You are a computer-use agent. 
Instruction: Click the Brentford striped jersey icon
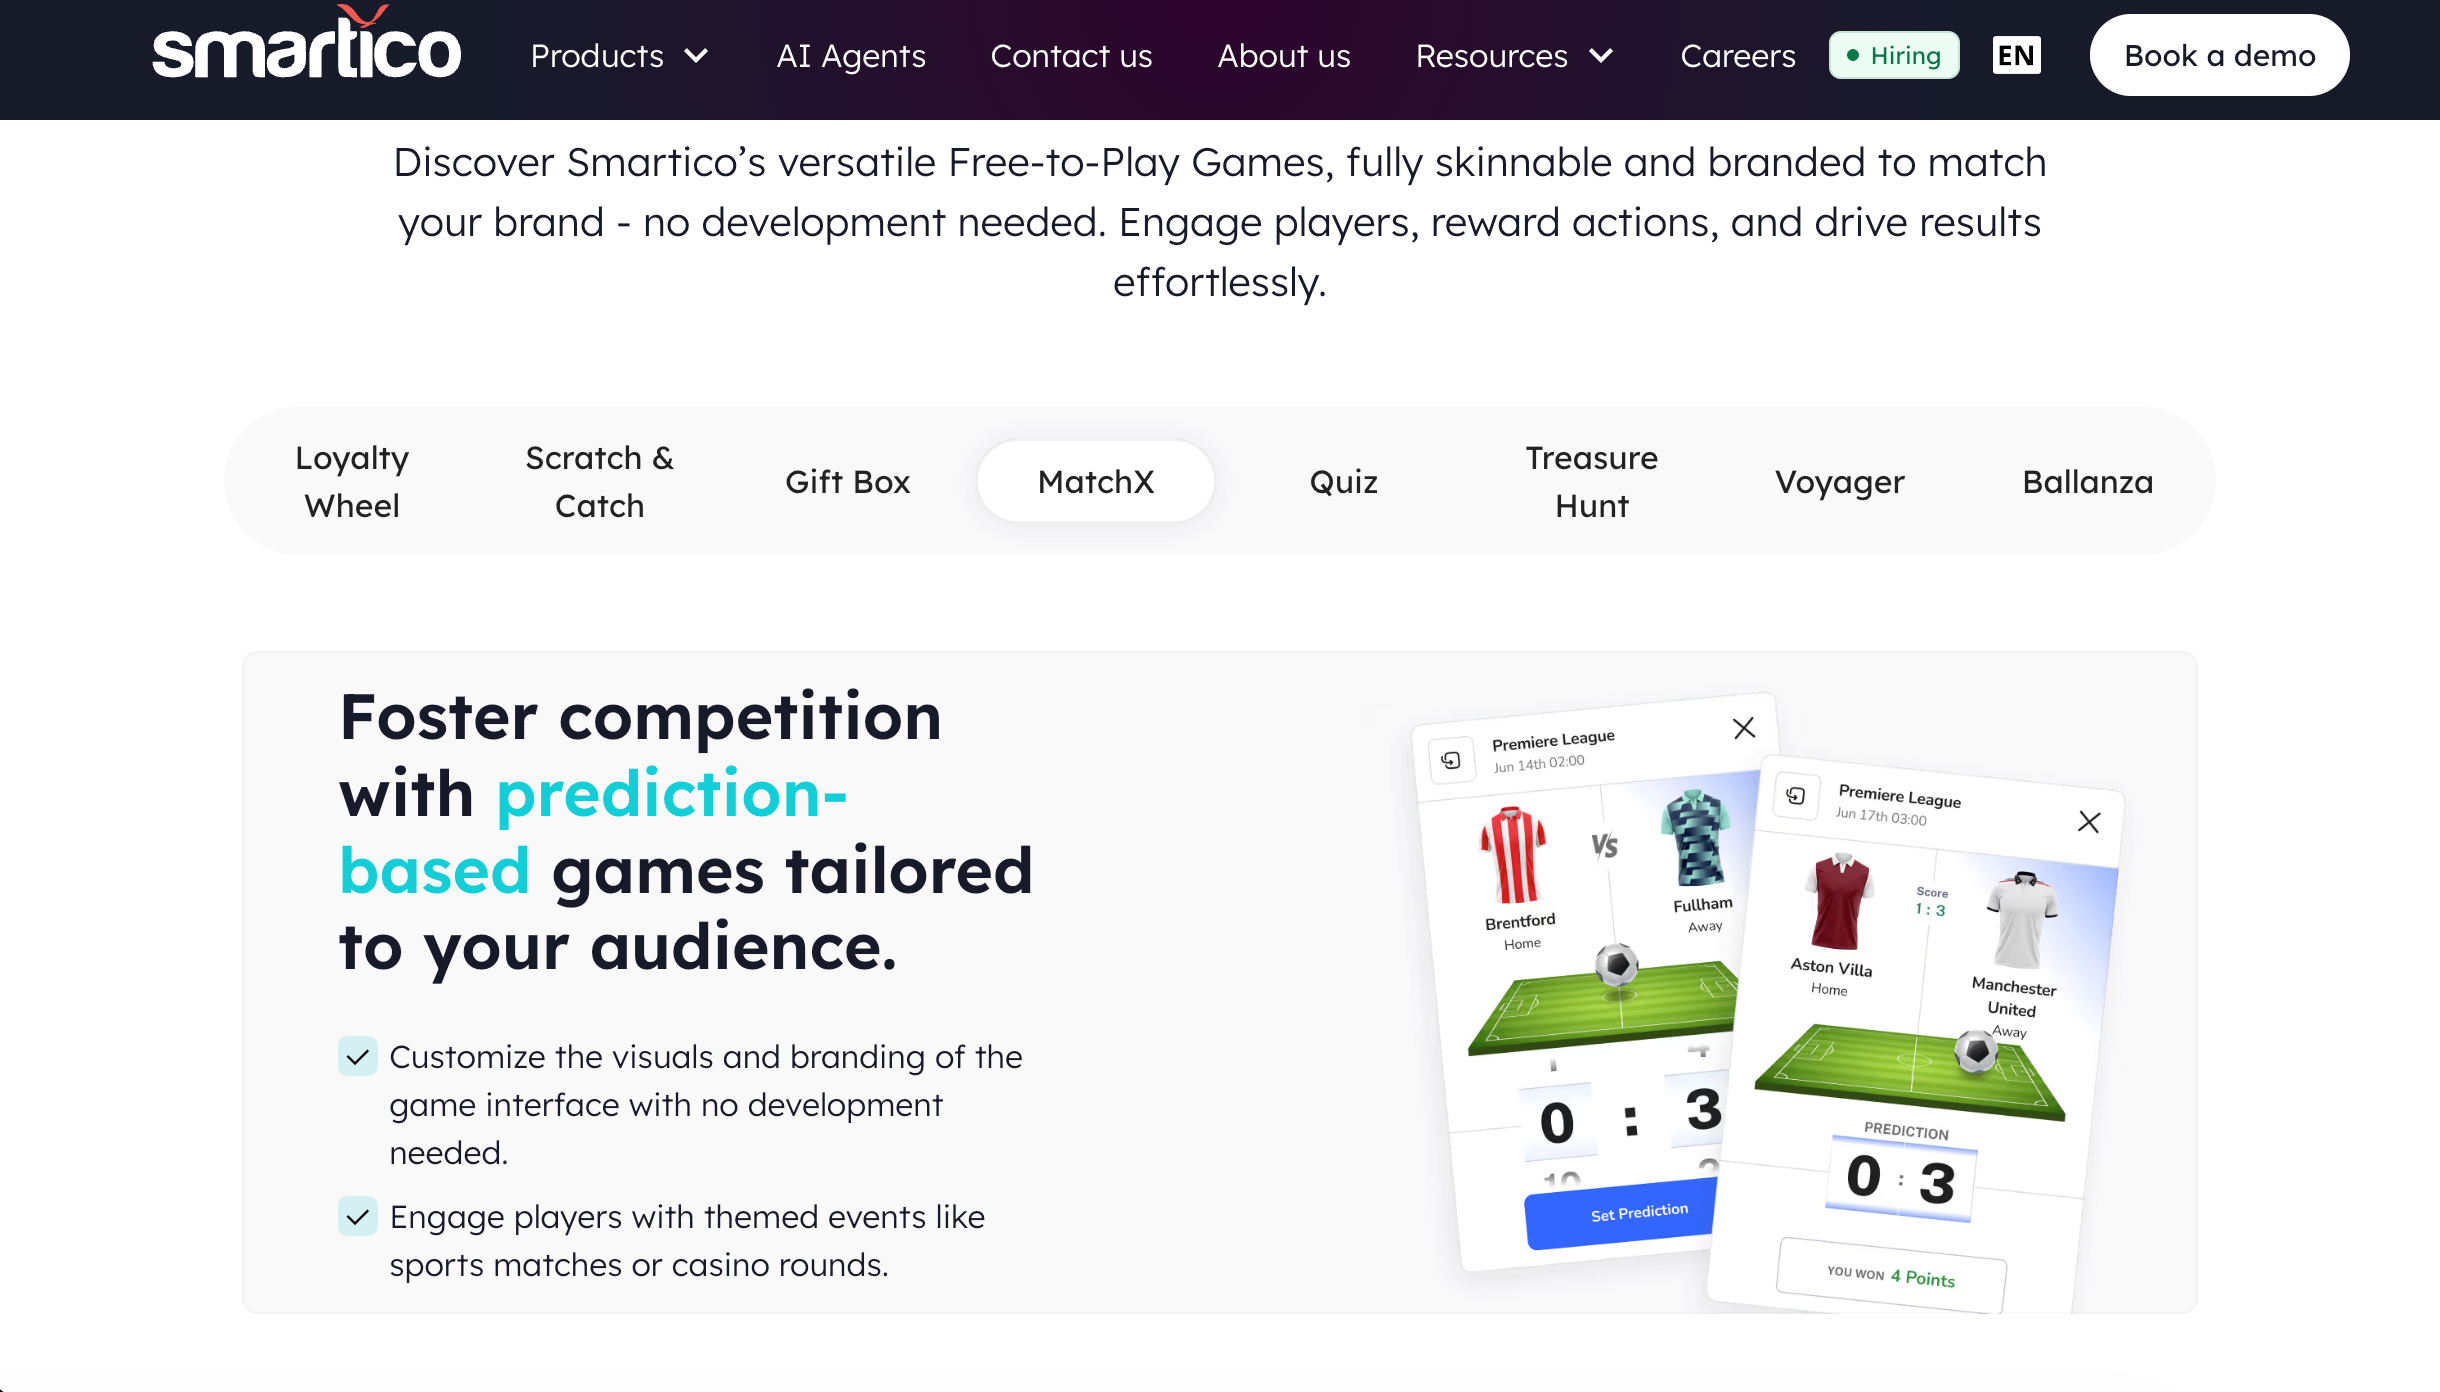coord(1513,855)
